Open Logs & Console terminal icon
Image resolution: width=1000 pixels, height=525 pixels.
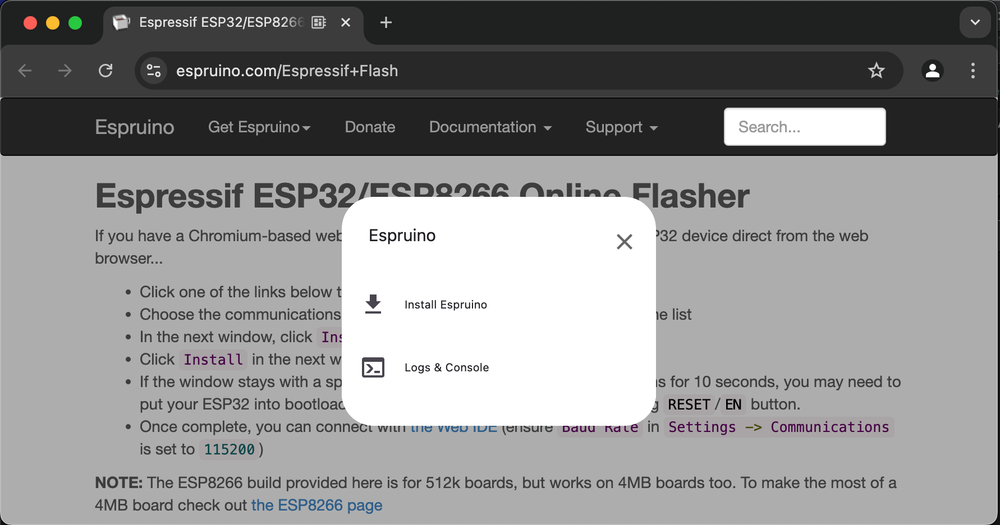point(373,367)
